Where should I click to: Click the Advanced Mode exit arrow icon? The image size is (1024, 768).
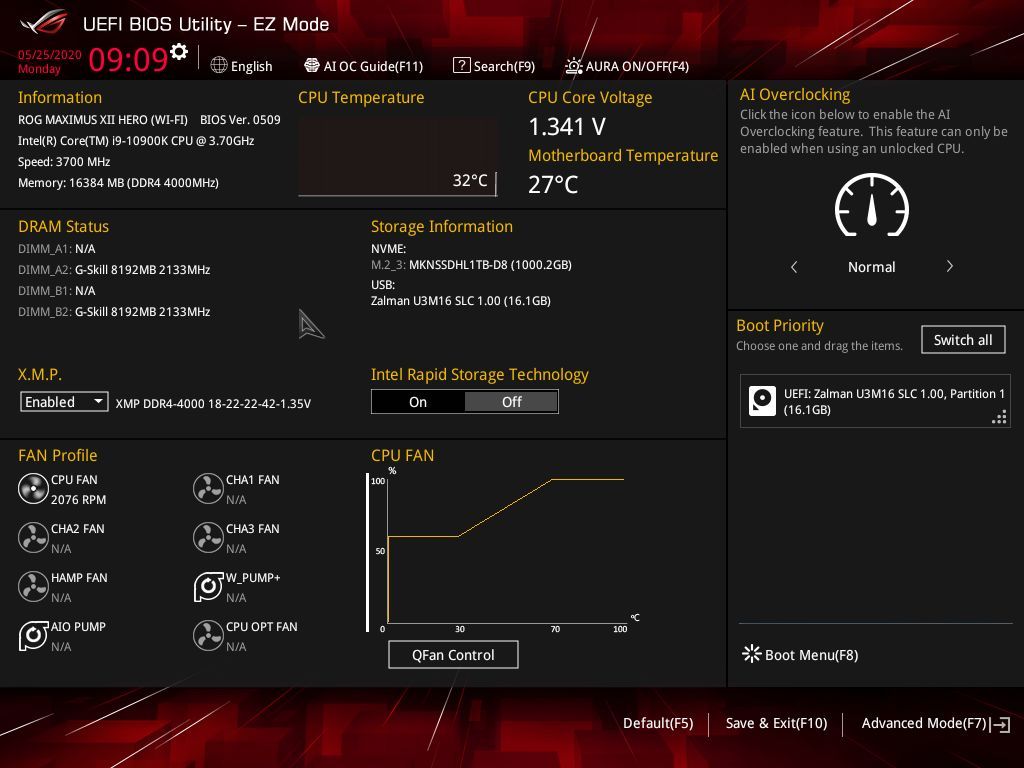pos(1000,724)
